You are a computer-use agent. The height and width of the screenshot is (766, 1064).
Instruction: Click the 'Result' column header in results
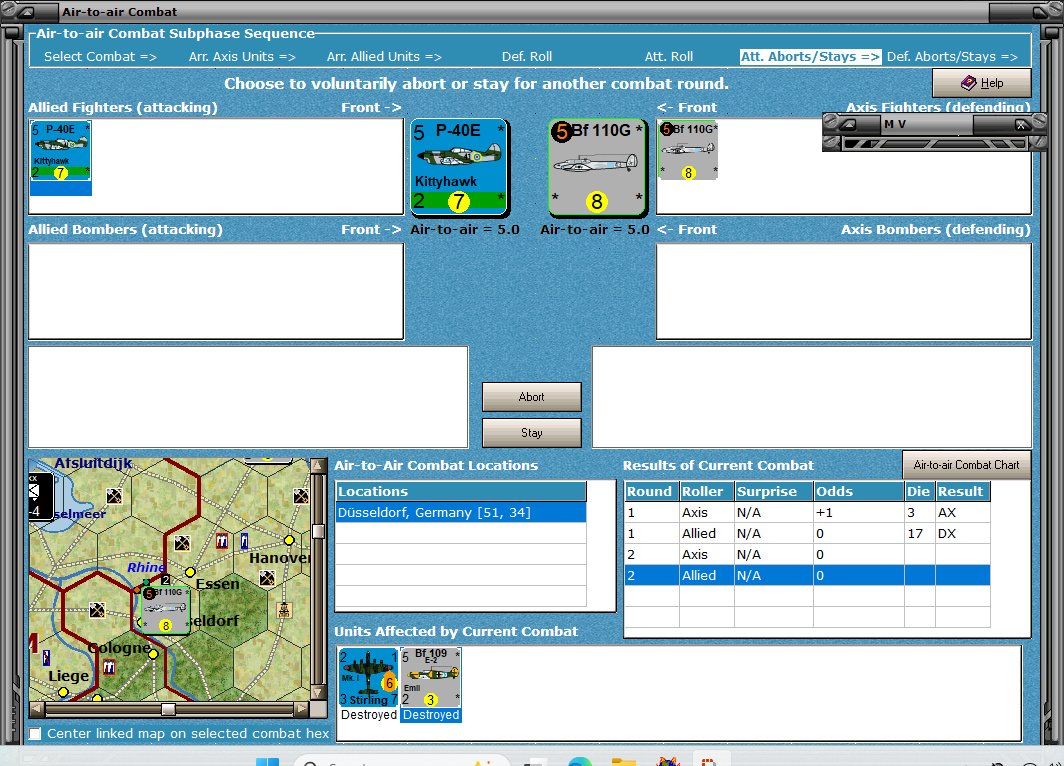(962, 491)
